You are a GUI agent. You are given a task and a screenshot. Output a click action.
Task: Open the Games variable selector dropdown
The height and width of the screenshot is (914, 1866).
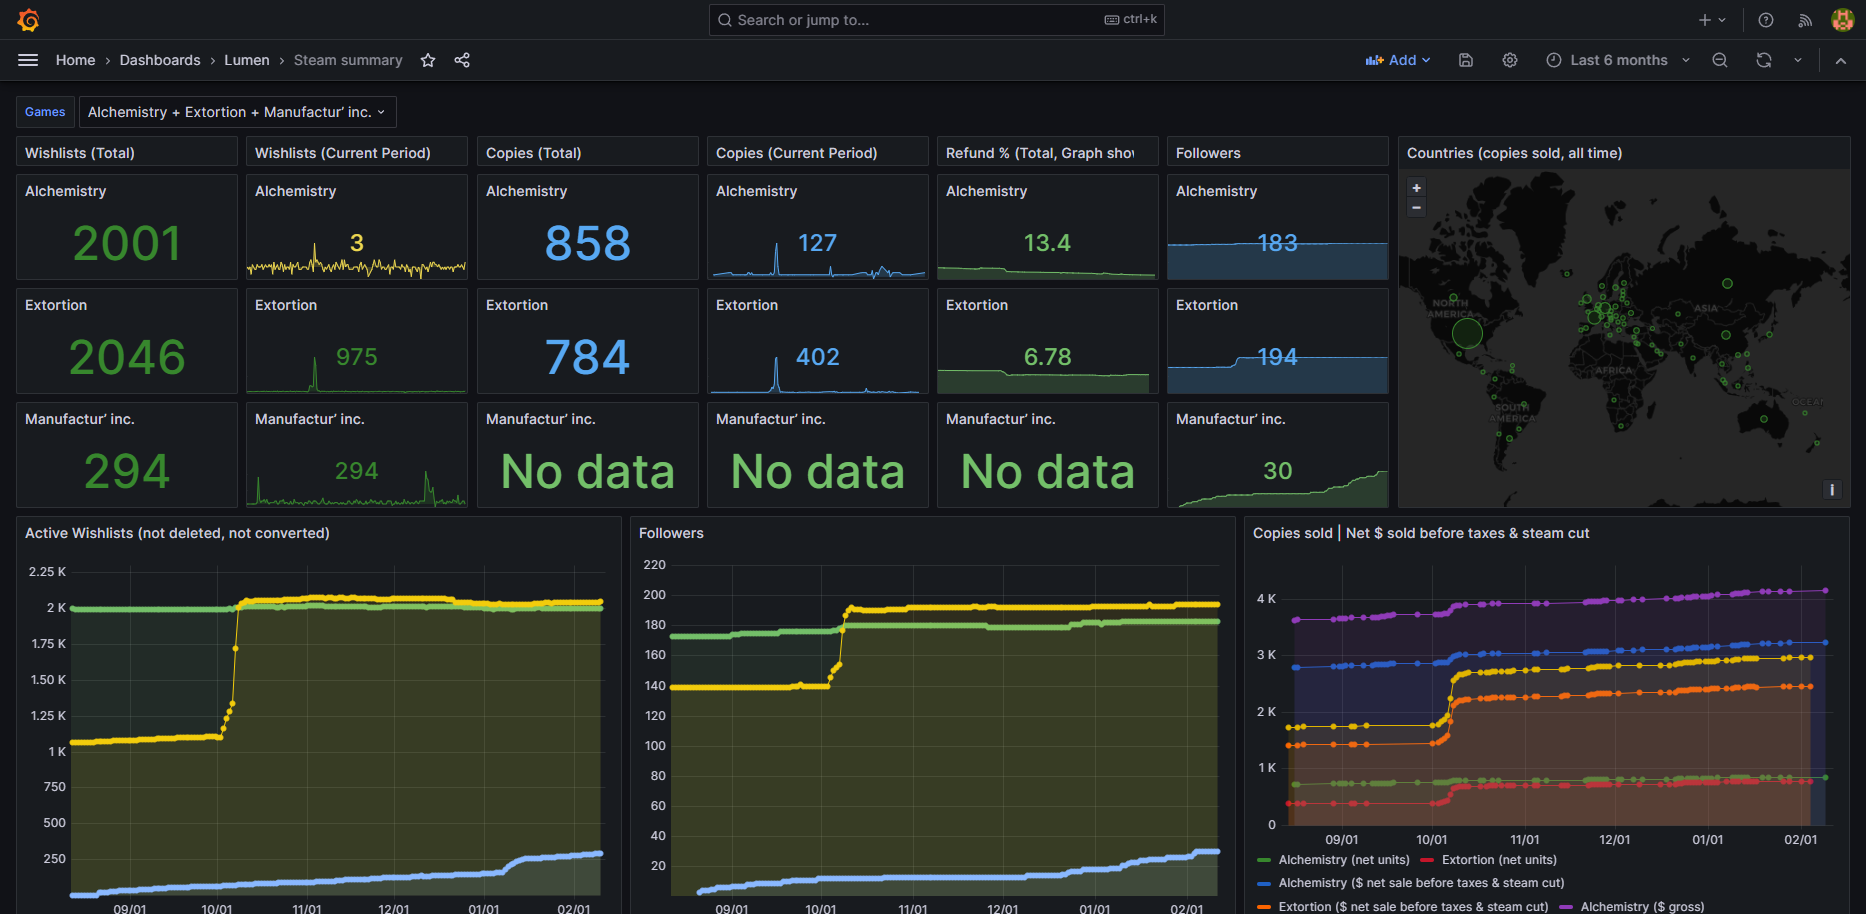click(238, 112)
